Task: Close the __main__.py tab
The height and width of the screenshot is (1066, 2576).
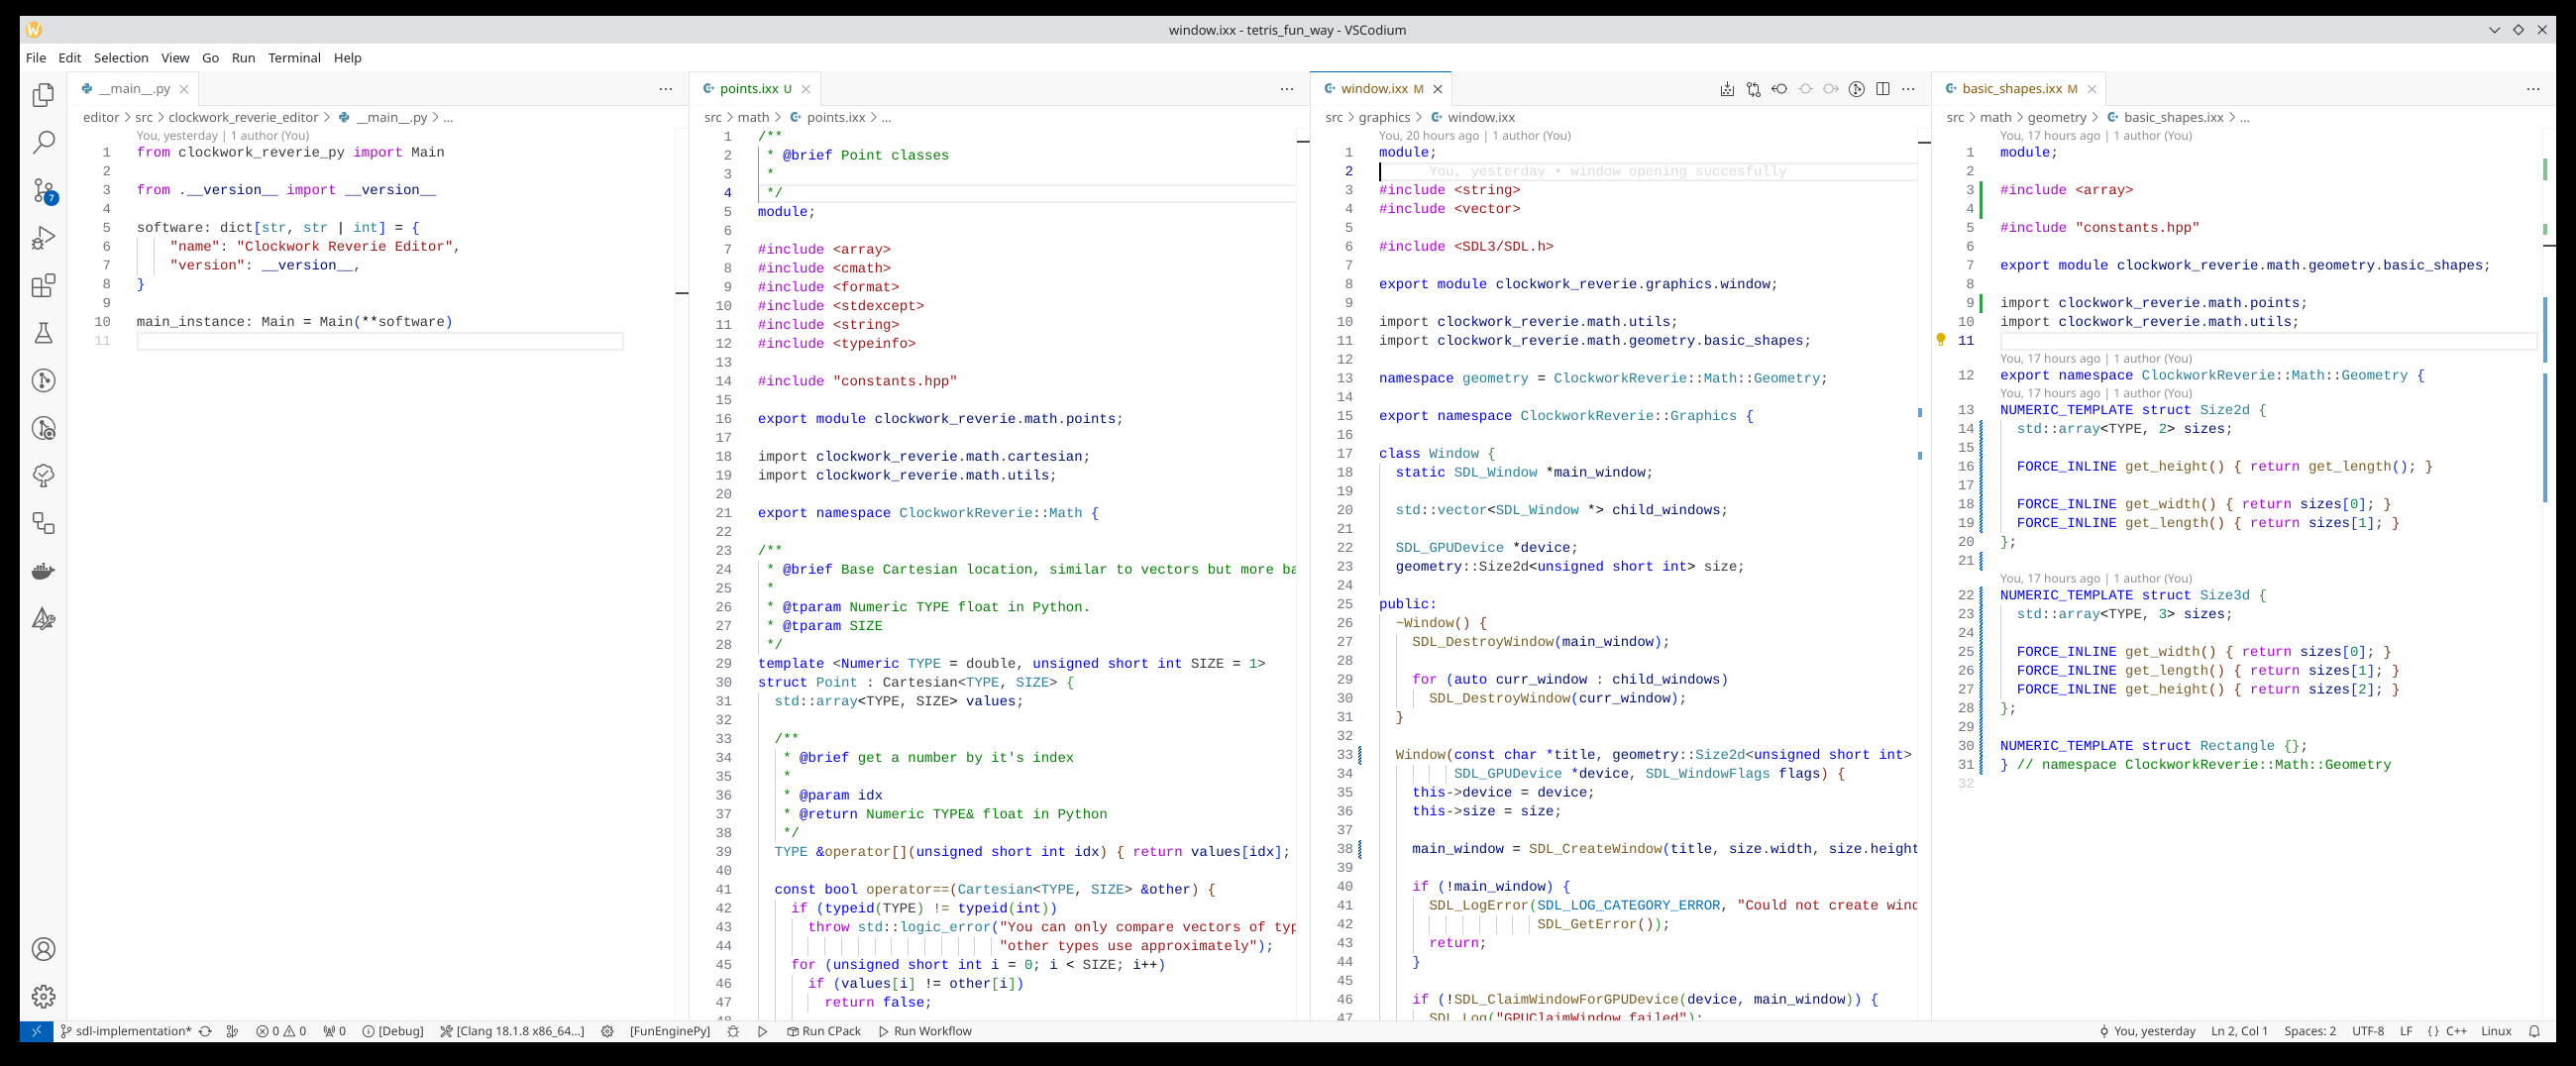Action: [x=184, y=89]
